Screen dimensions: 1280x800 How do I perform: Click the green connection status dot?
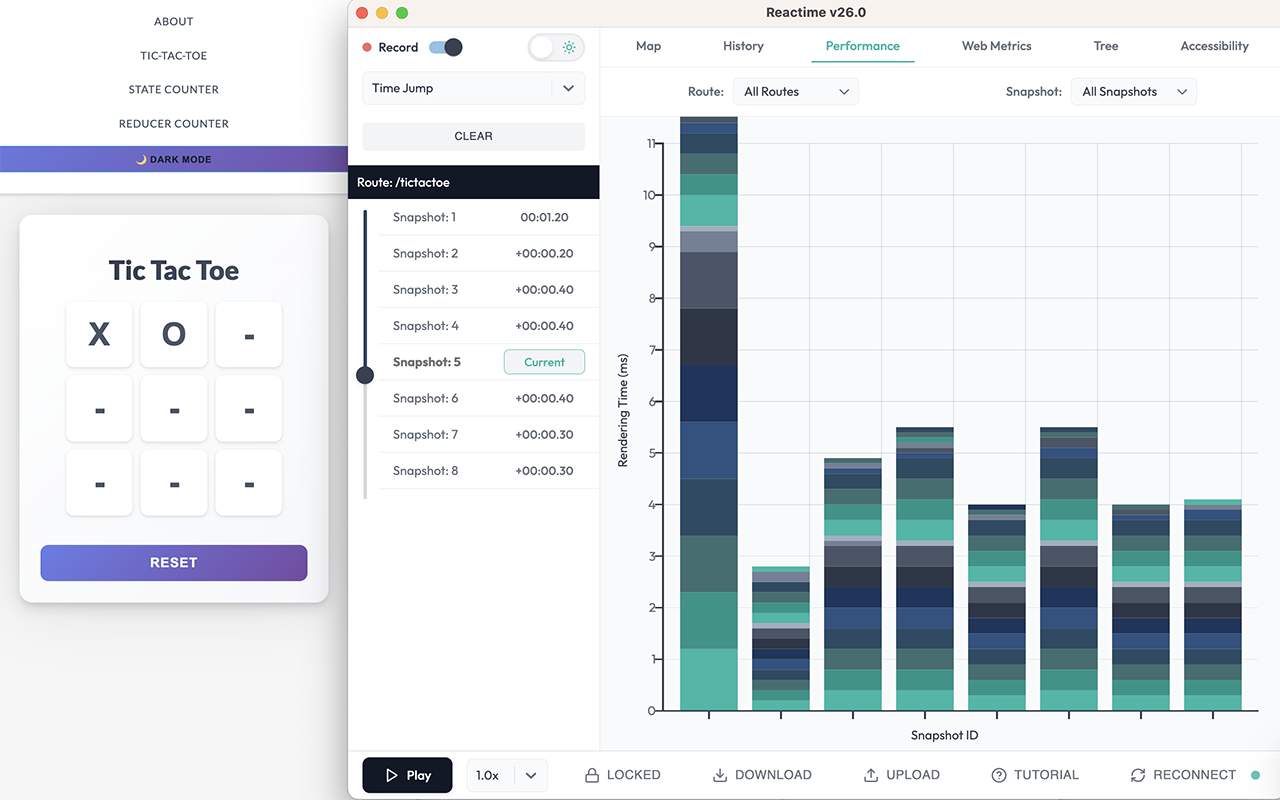pyautogui.click(x=1256, y=775)
